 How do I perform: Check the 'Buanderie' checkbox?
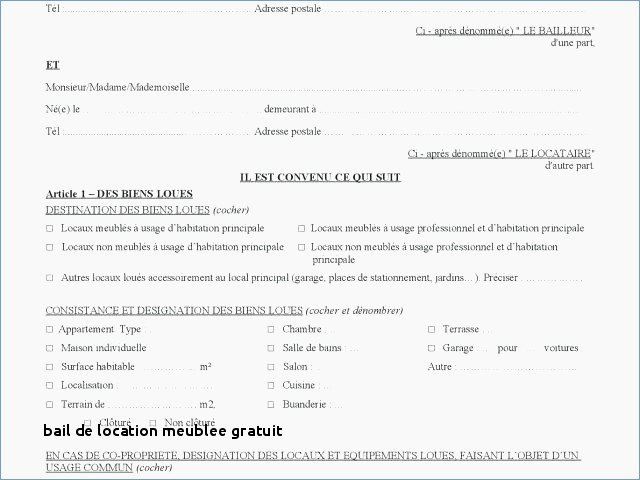tap(271, 404)
